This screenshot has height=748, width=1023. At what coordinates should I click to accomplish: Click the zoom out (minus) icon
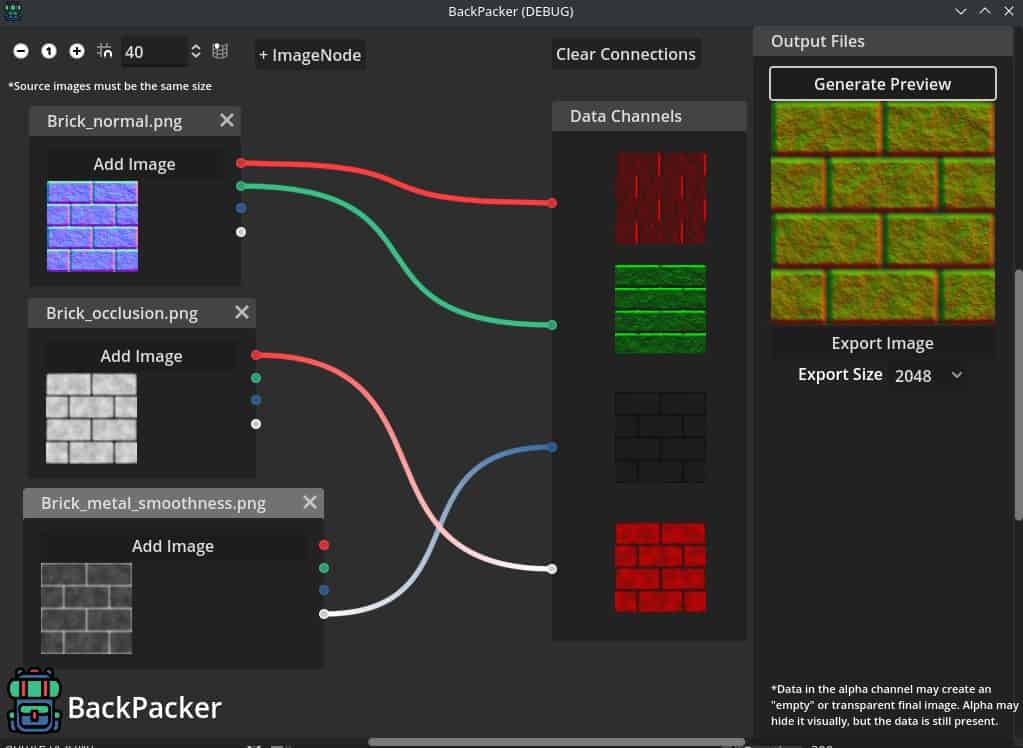pos(21,51)
